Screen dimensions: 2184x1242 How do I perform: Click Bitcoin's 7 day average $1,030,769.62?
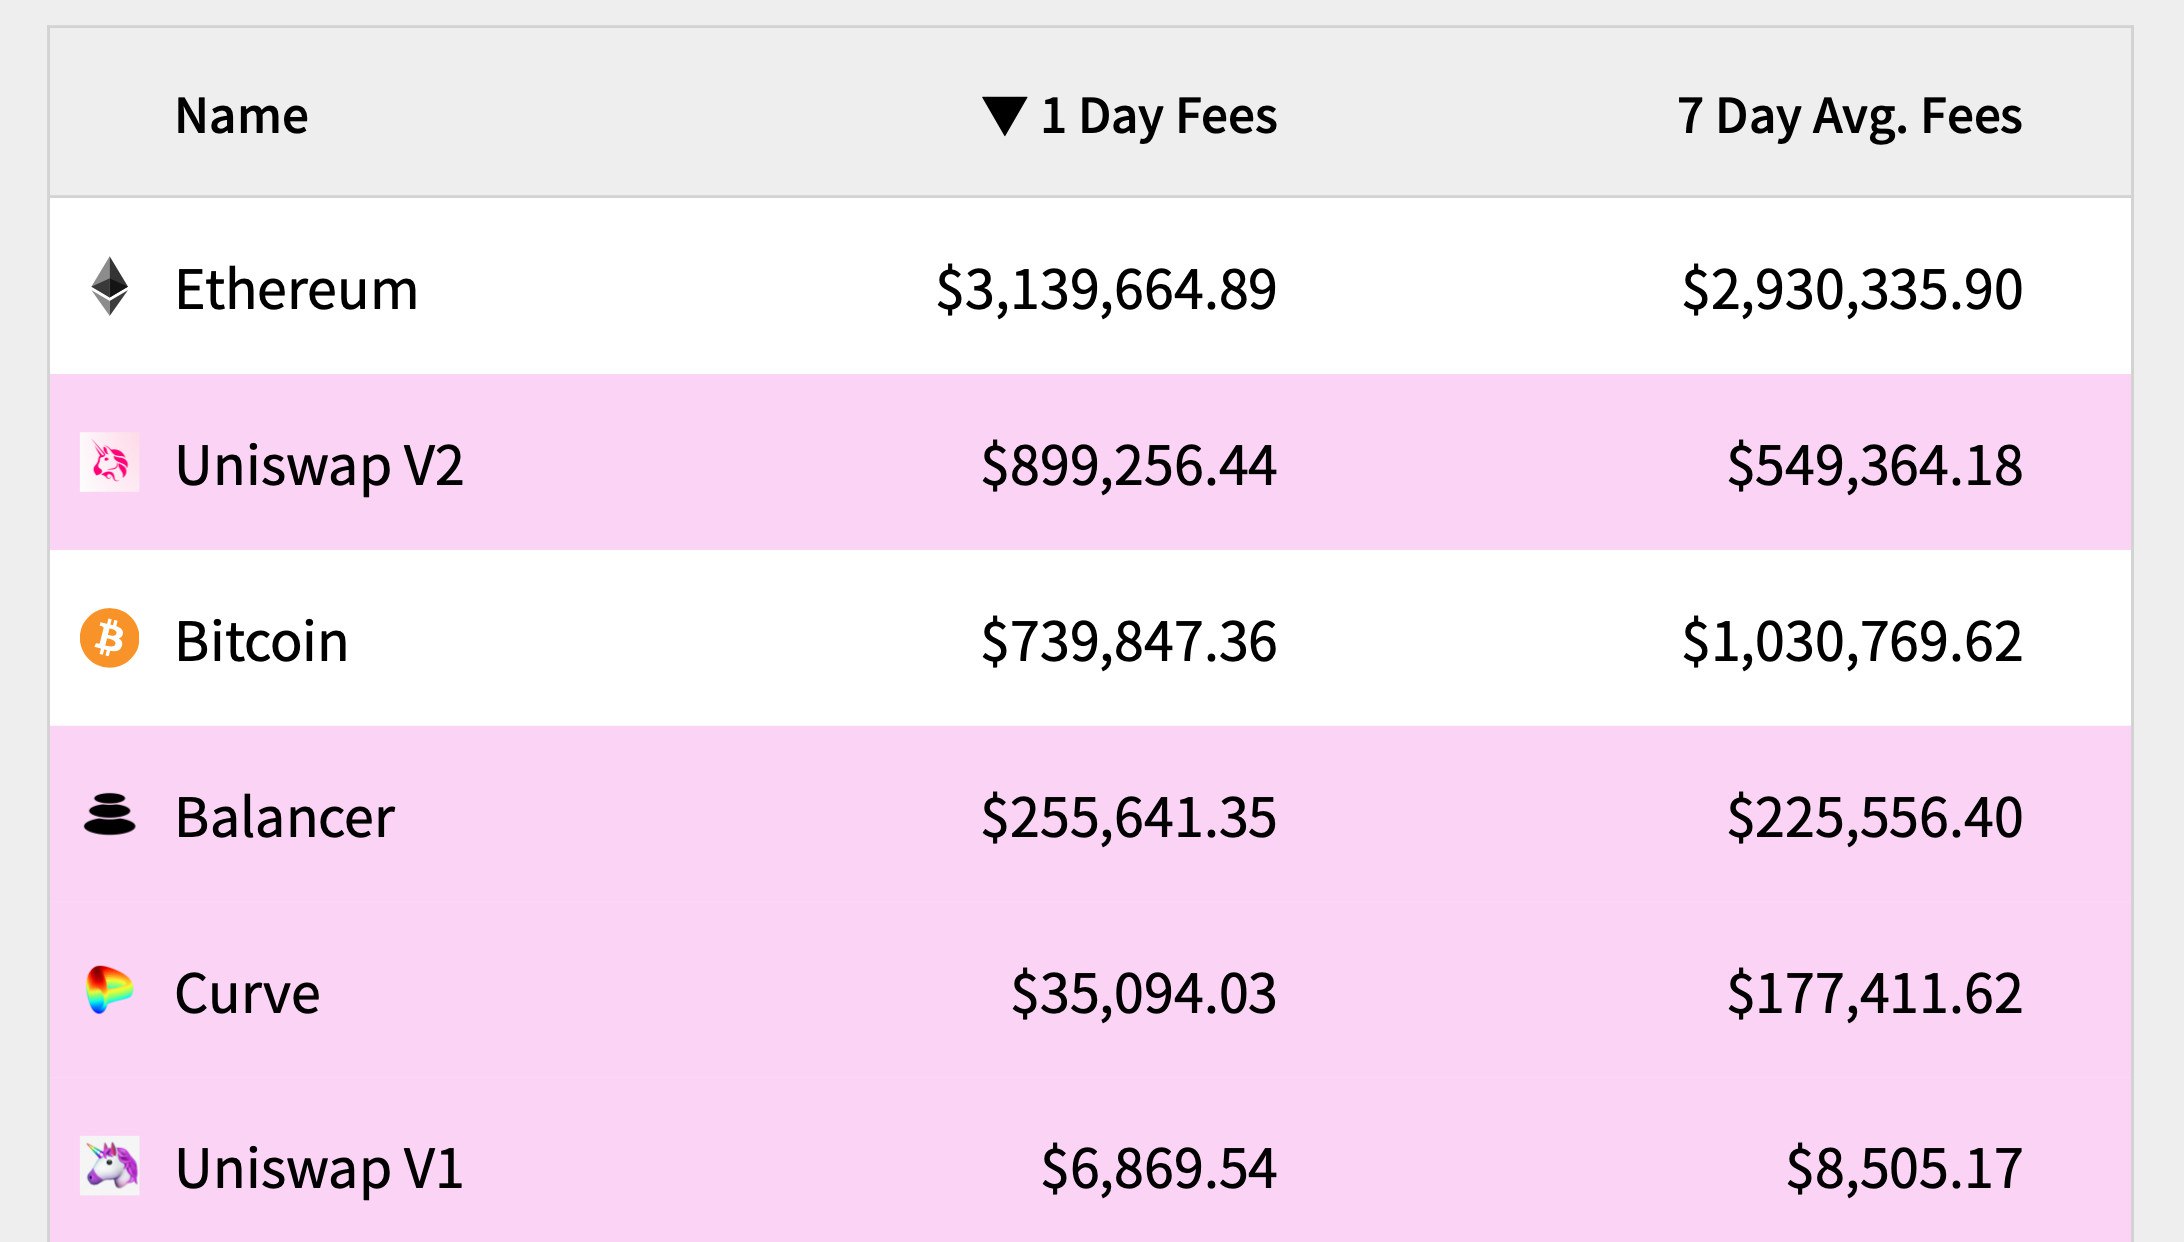coord(1852,642)
